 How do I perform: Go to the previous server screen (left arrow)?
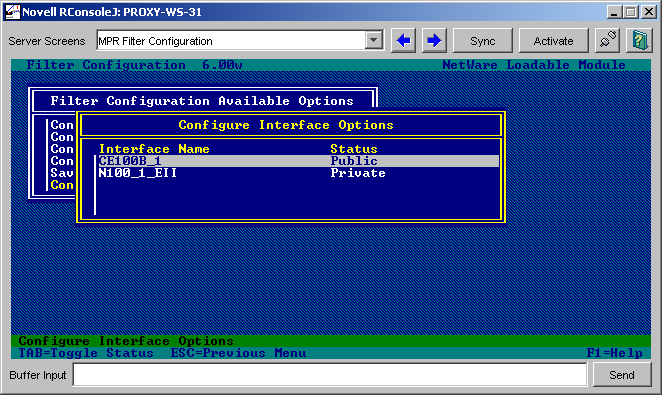click(403, 41)
